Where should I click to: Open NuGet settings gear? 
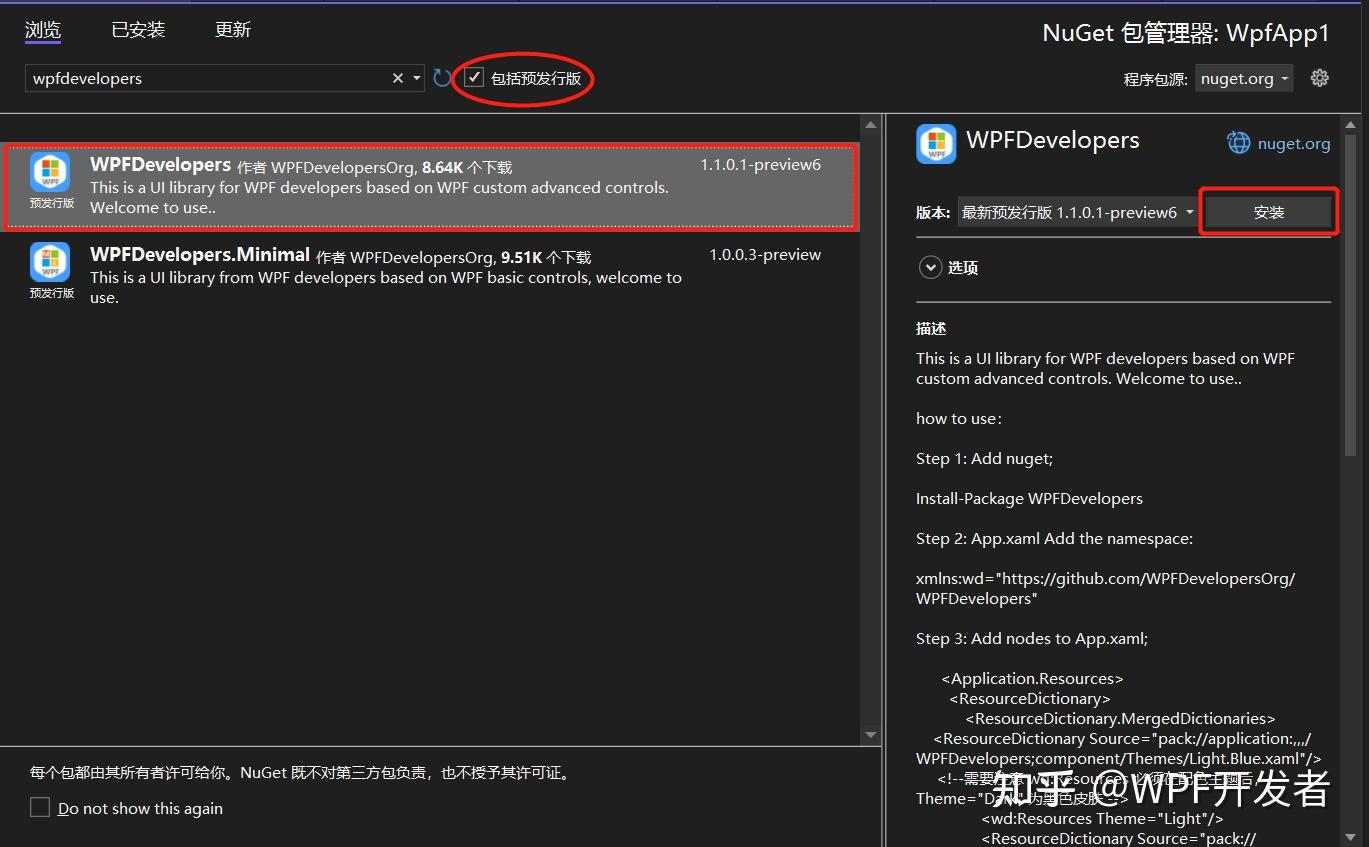coord(1320,78)
